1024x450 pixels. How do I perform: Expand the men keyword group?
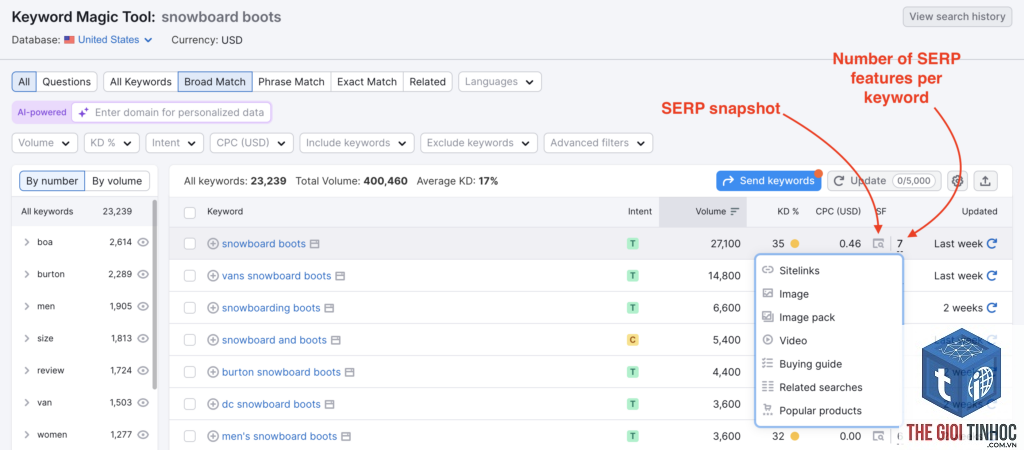pyautogui.click(x=27, y=306)
